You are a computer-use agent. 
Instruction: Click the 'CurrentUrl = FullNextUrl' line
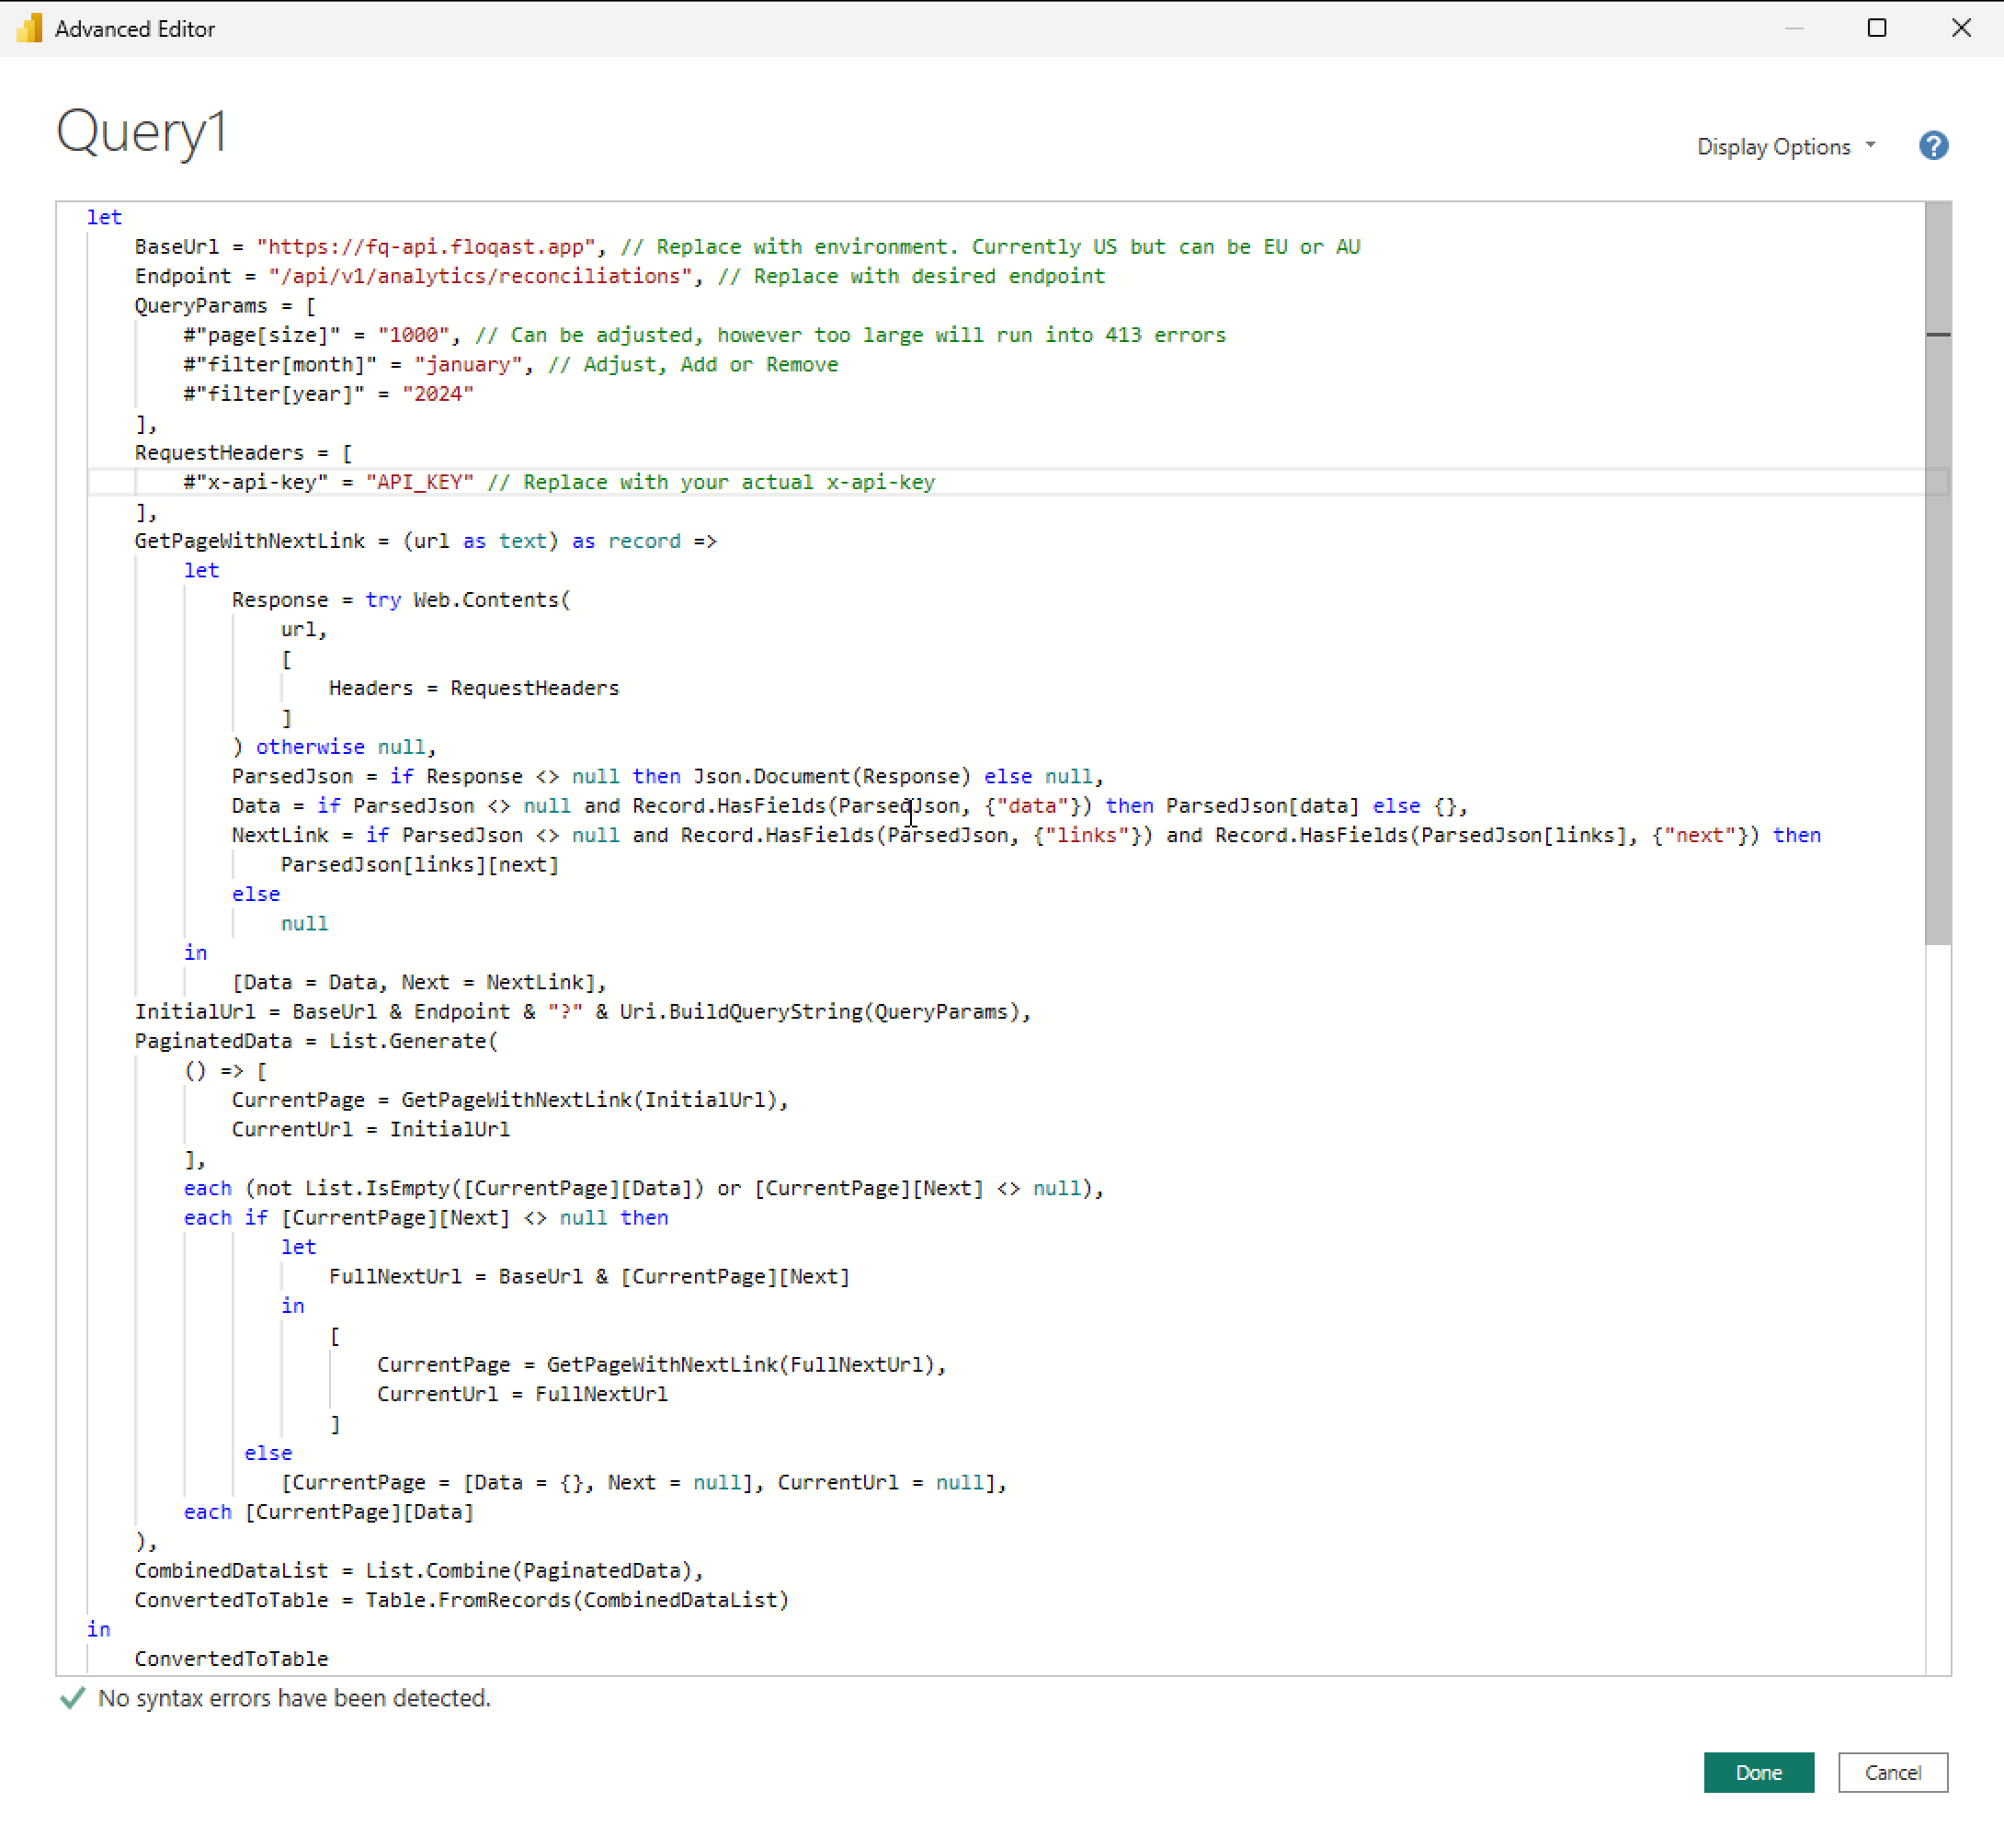[x=523, y=1394]
